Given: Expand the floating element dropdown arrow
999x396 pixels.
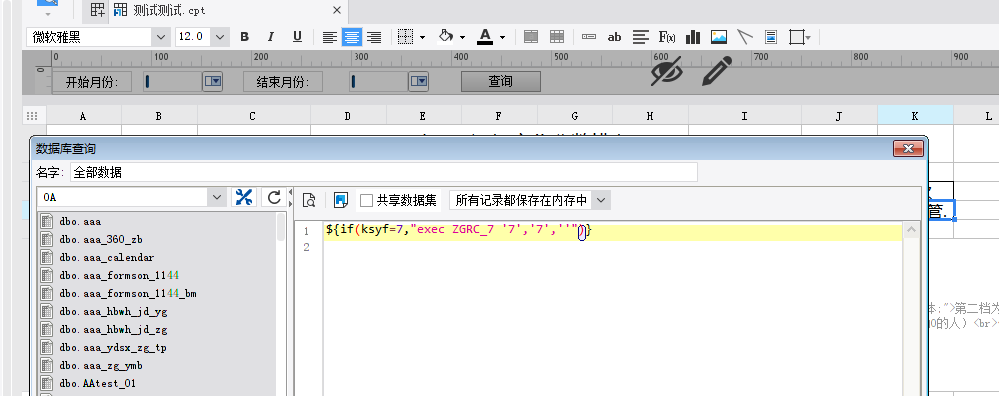Looking at the screenshot, I should point(809,38).
